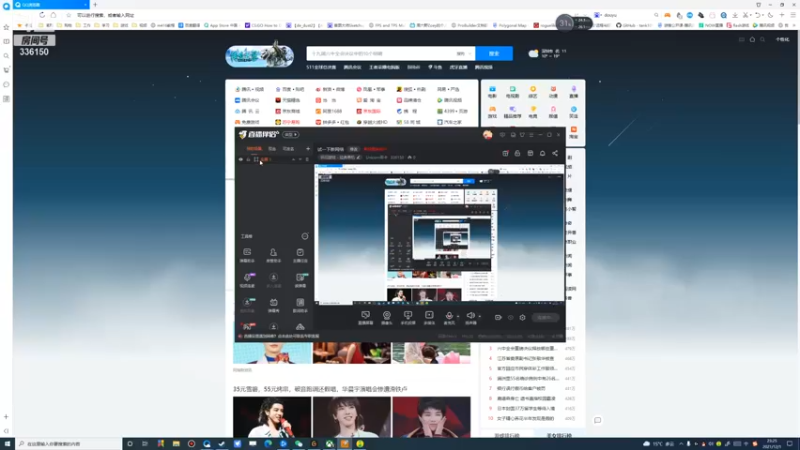Click the game banner logo beside the search box
Viewport: 800px width, 450px height.
point(260,55)
